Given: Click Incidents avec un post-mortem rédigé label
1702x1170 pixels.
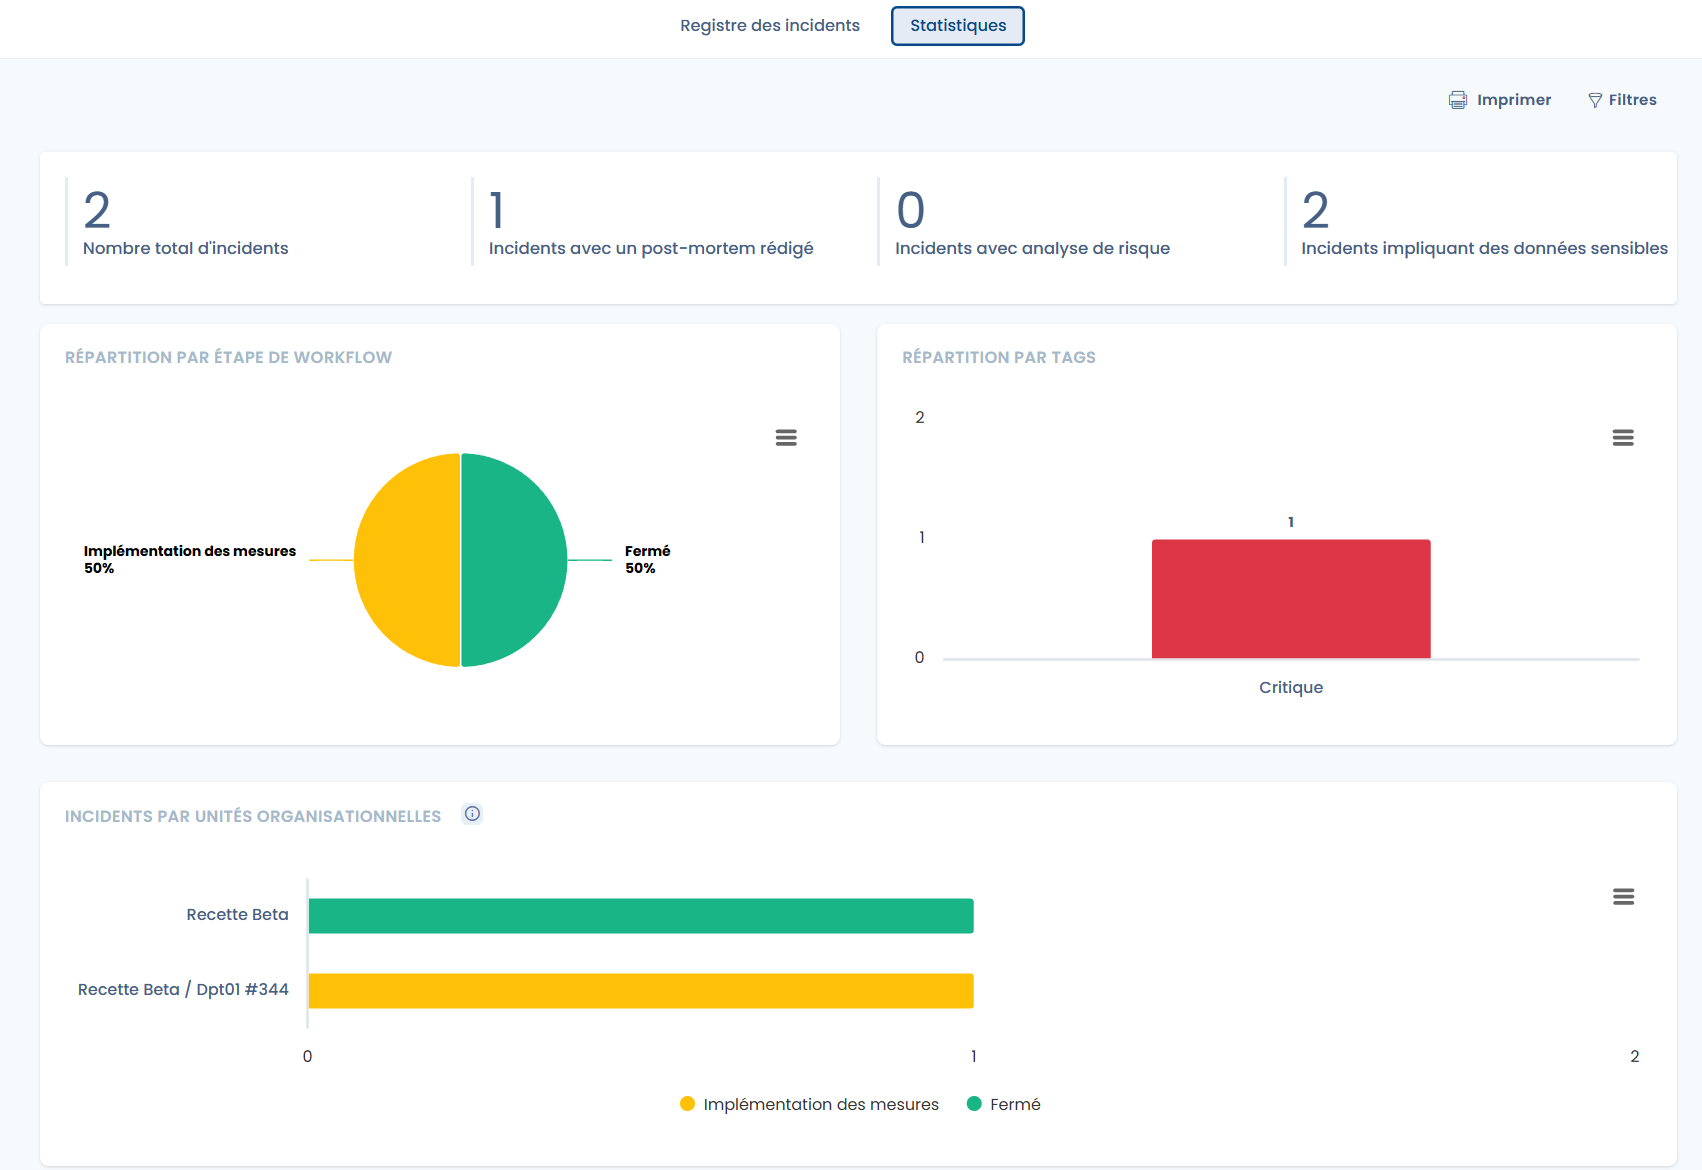Looking at the screenshot, I should pos(651,248).
